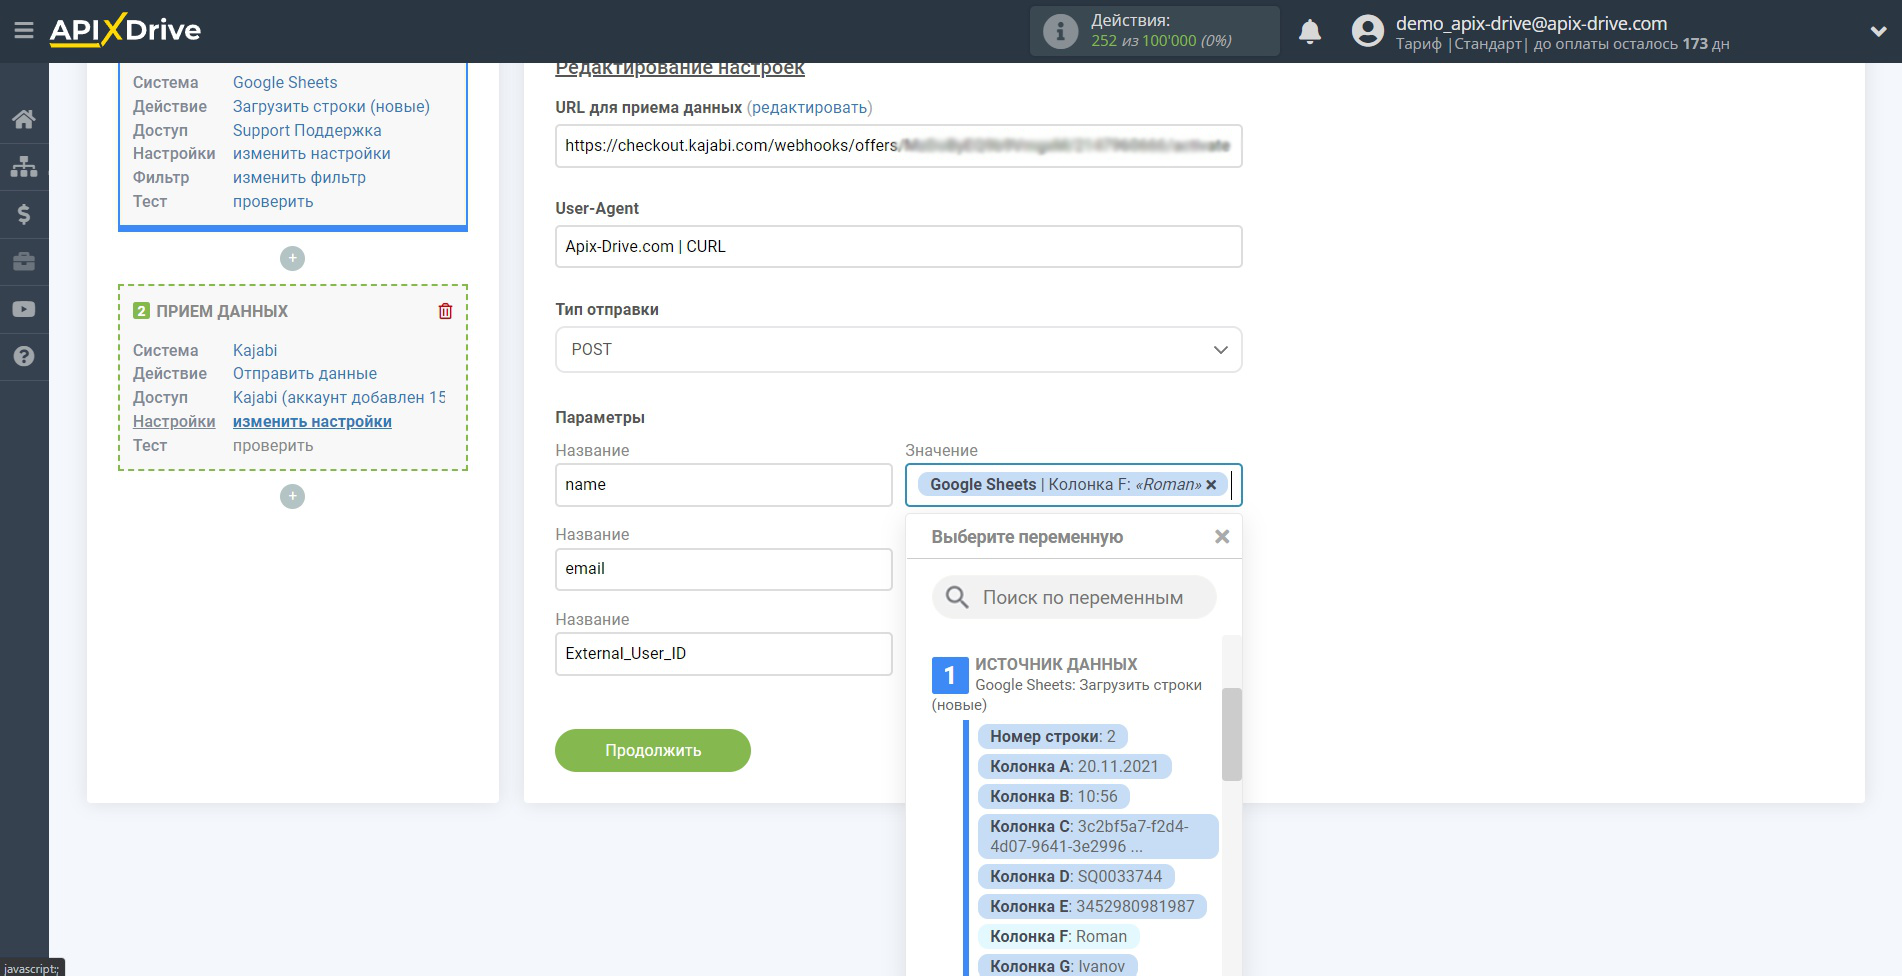Click the Kajabi webhook URL field

[x=898, y=146]
